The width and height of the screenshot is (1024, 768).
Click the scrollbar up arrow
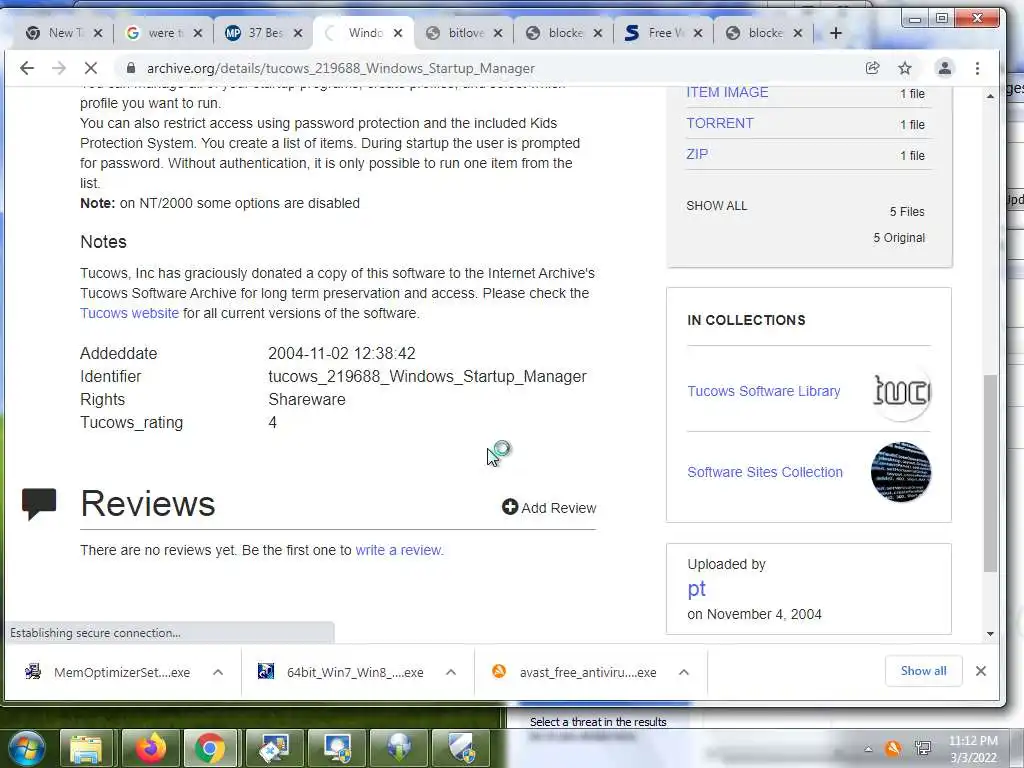(x=990, y=96)
